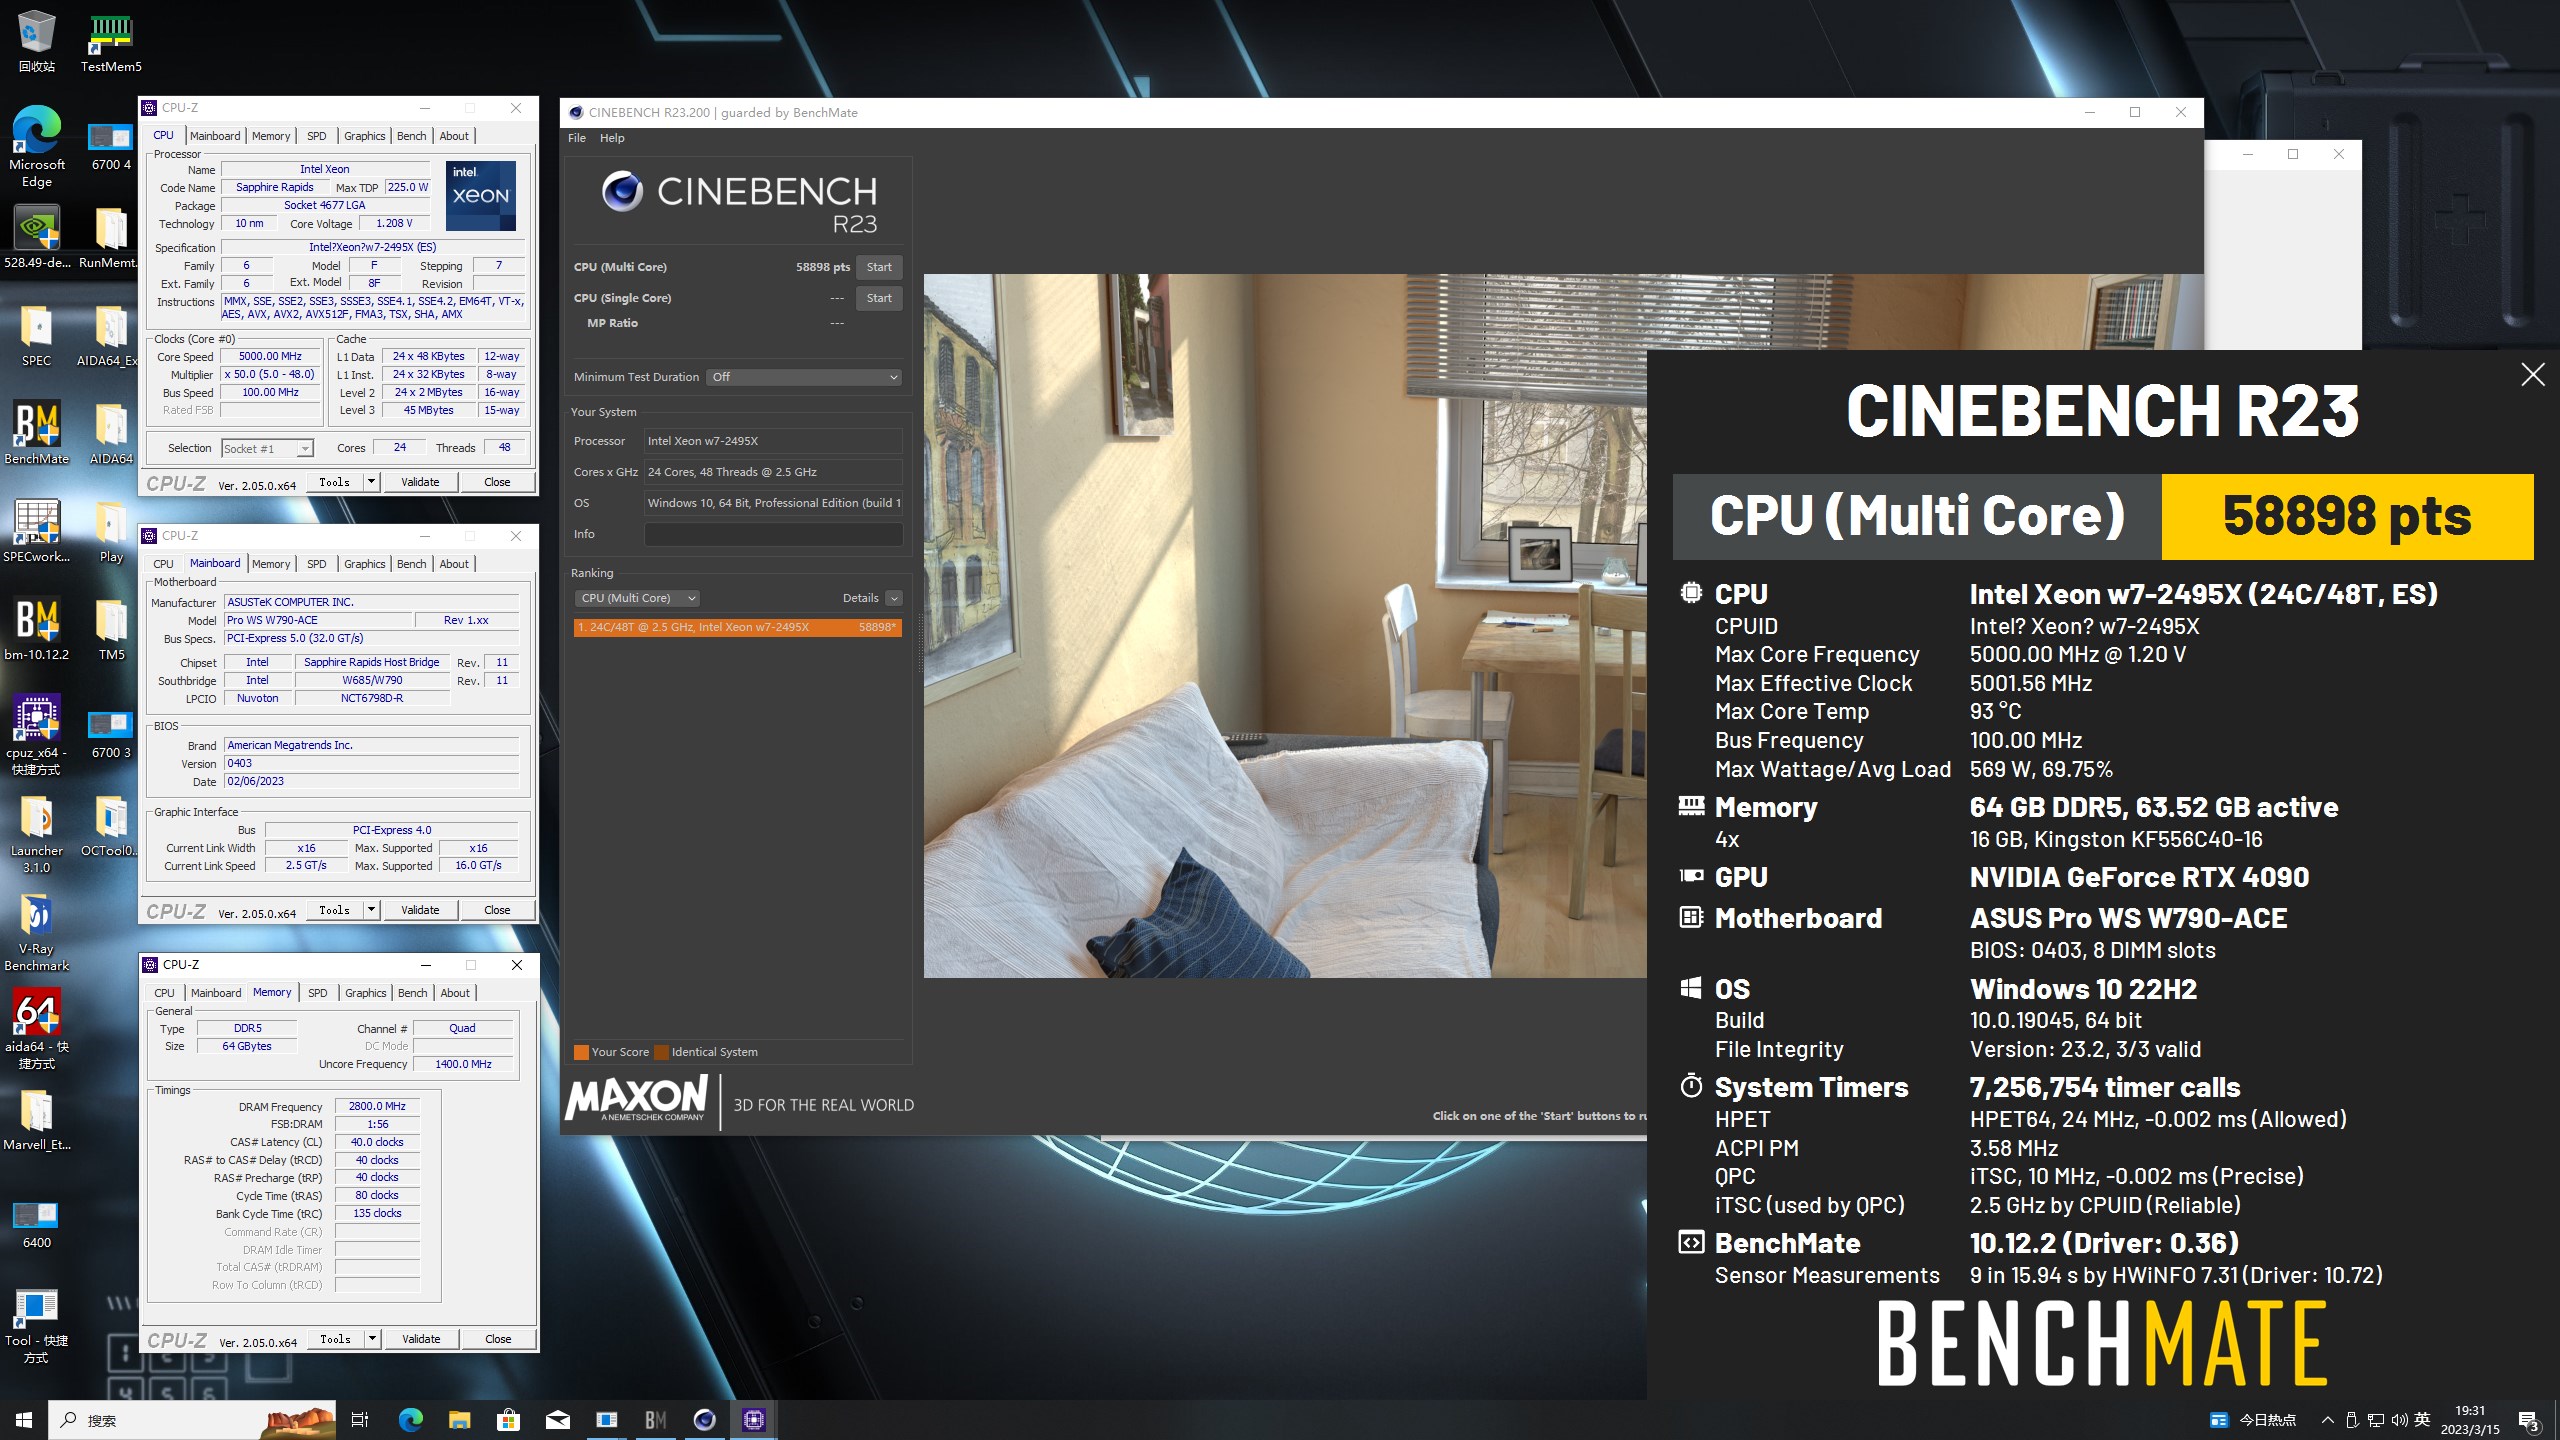Viewport: 2560px width, 1440px height.
Task: Switch to SPD tab in Mainboard CPU-Z window
Action: coord(316,564)
